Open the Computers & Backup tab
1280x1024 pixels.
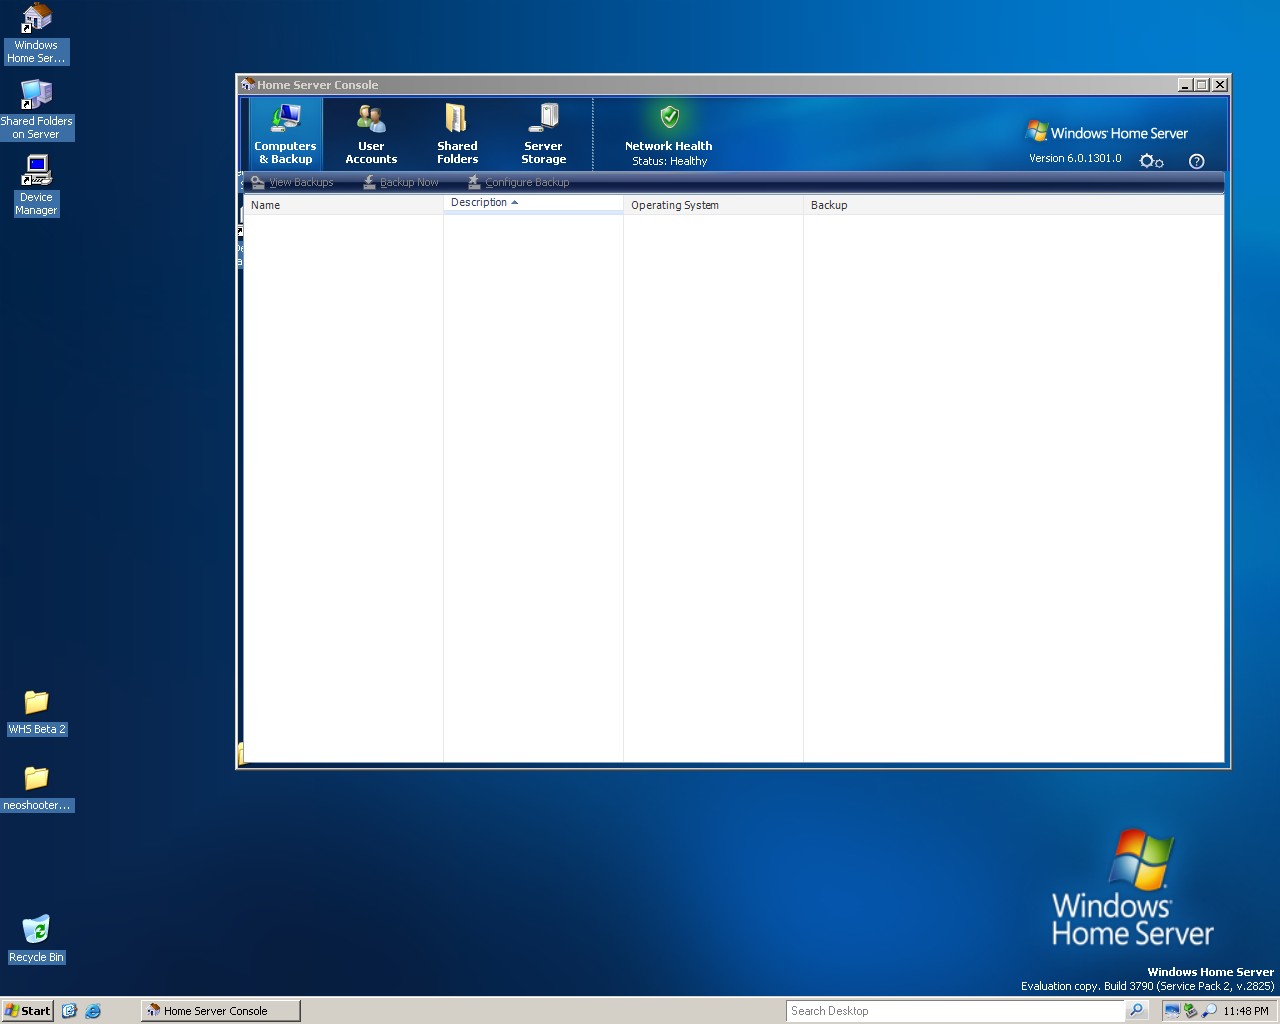[285, 133]
